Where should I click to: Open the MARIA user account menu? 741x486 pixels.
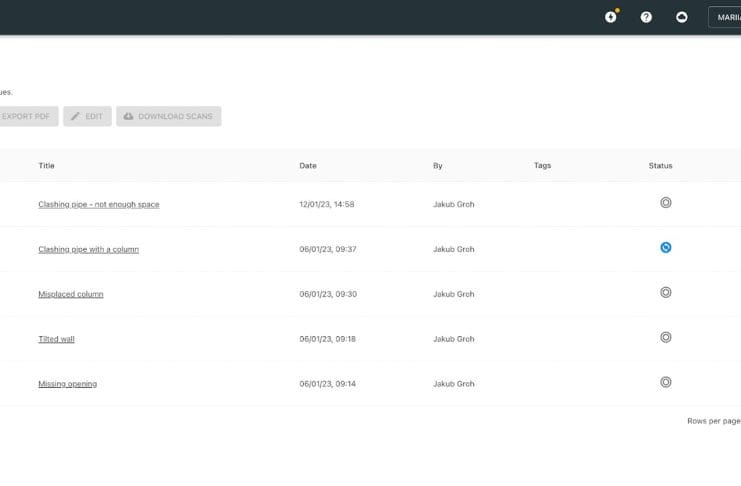point(725,17)
